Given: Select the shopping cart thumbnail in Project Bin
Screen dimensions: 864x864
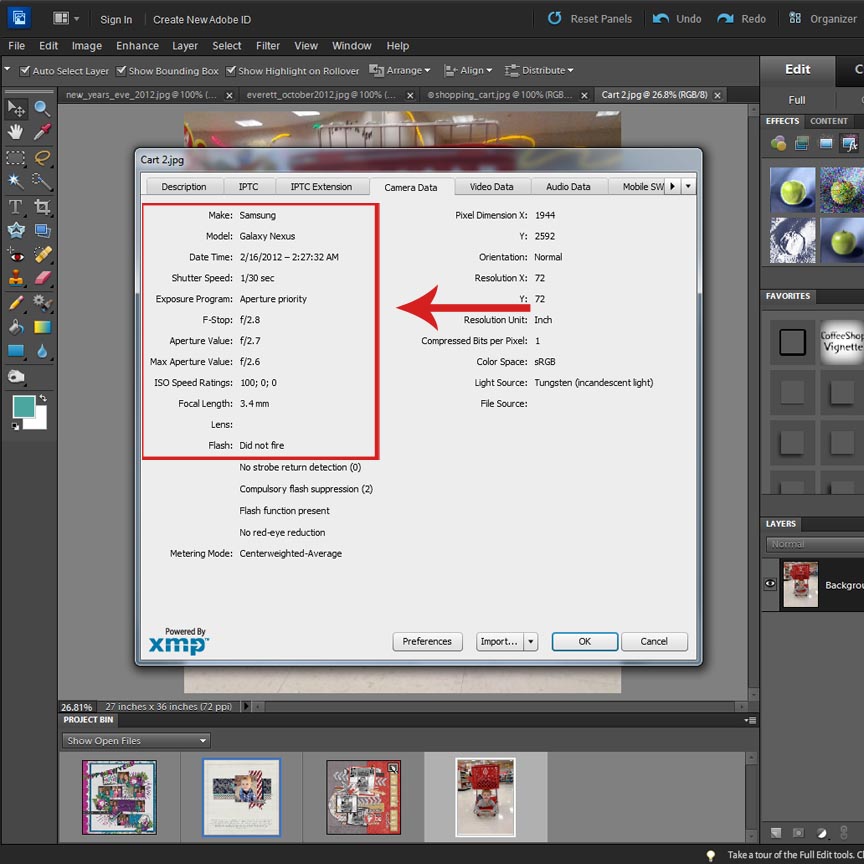Looking at the screenshot, I should click(x=485, y=797).
